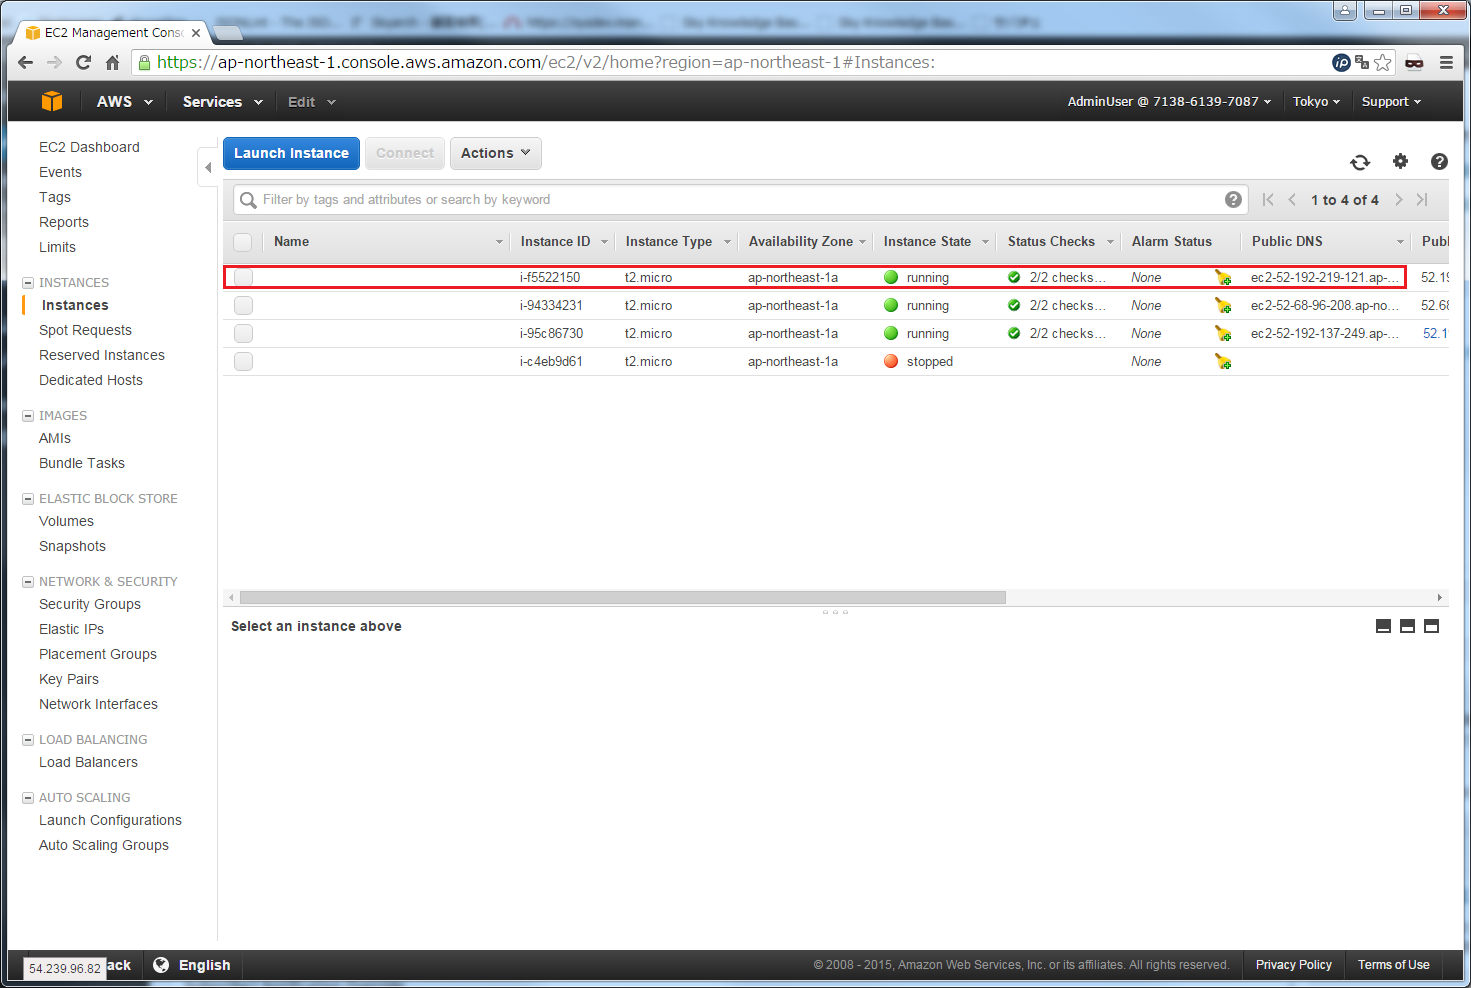Open the AdminUser account dropdown
The image size is (1471, 988).
click(1169, 102)
